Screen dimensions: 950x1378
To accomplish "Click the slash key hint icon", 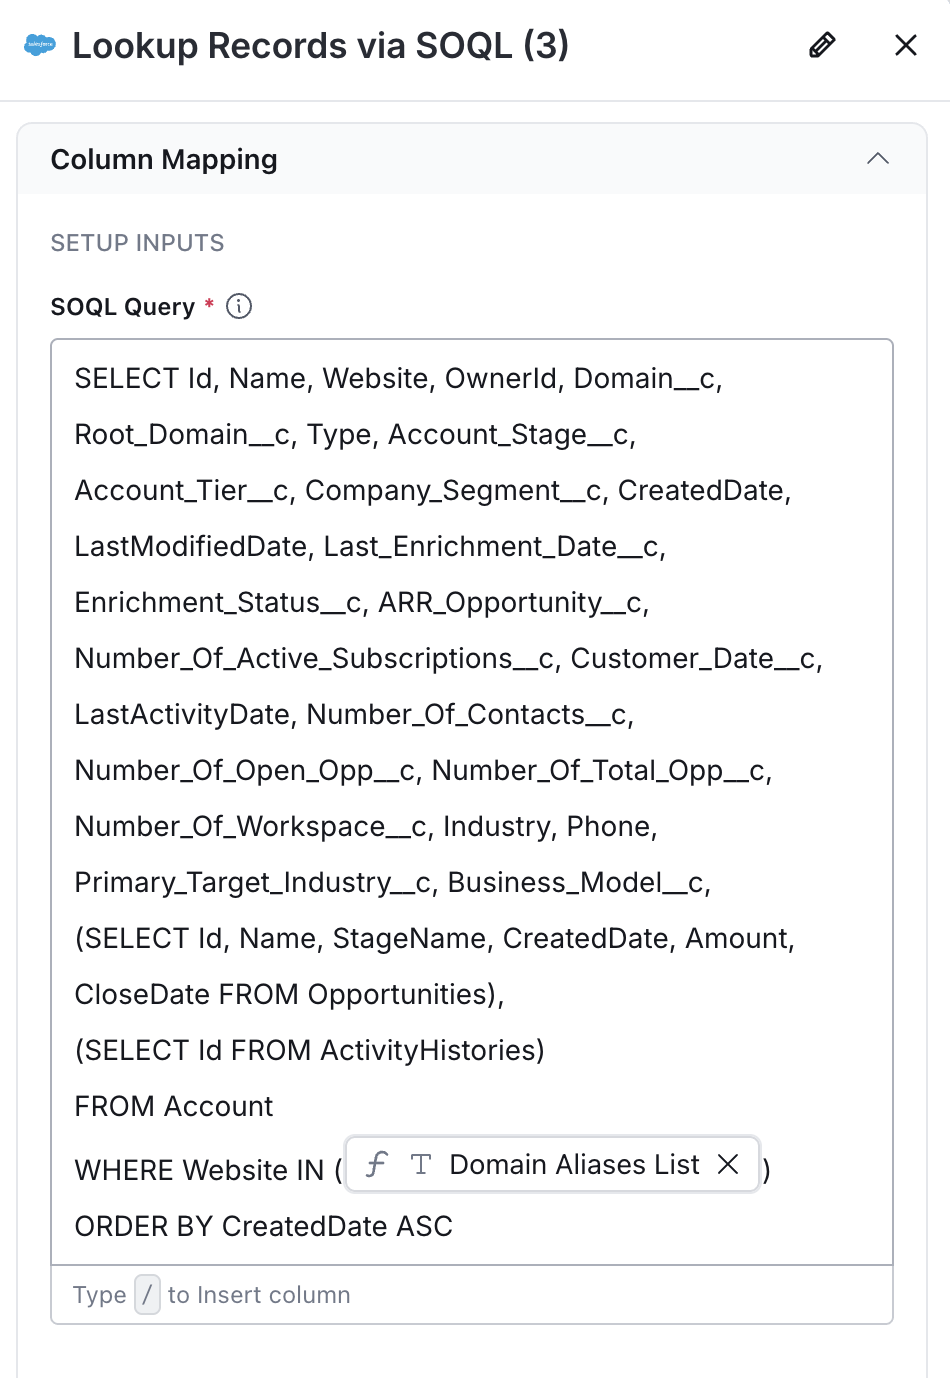I will 147,1295.
